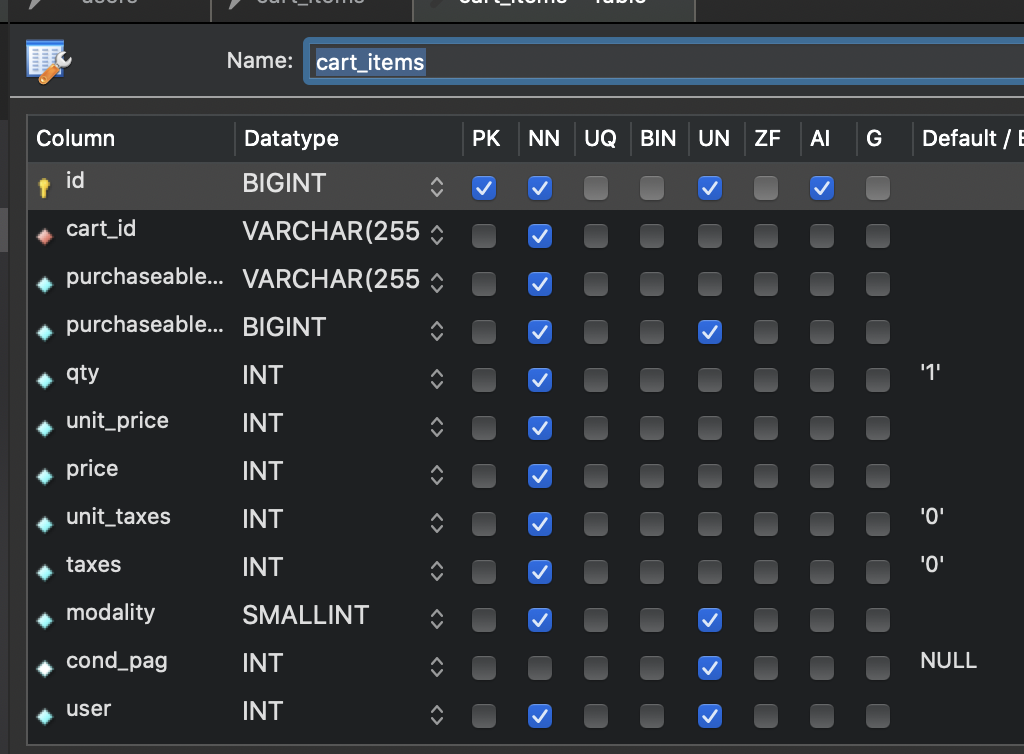
Task: Open datatype stepper for taxes column
Action: (x=437, y=571)
